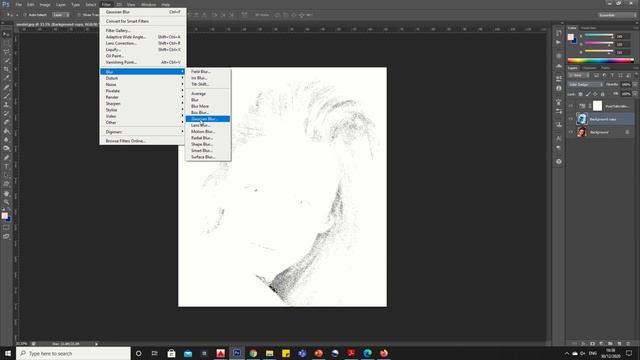This screenshot has height=360, width=640.
Task: Open the Image menu
Action: pos(45,4)
